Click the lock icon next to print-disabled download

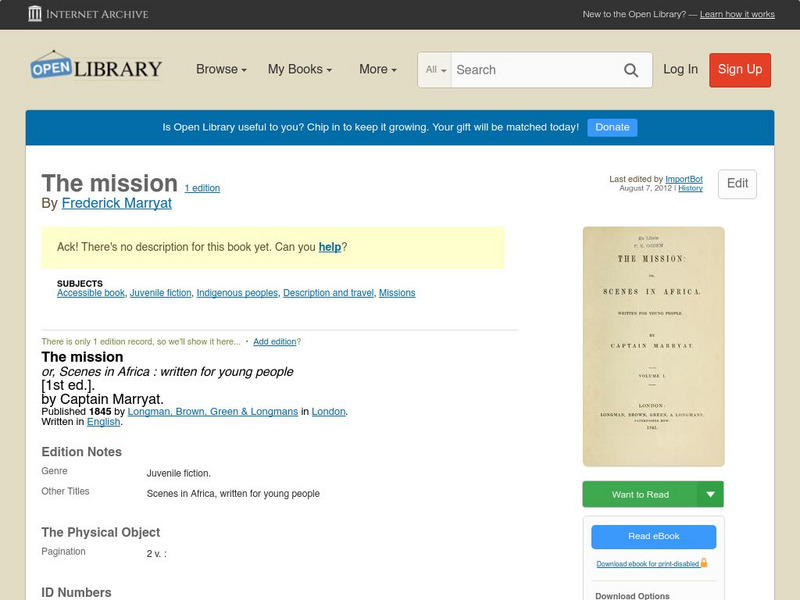[x=706, y=564]
